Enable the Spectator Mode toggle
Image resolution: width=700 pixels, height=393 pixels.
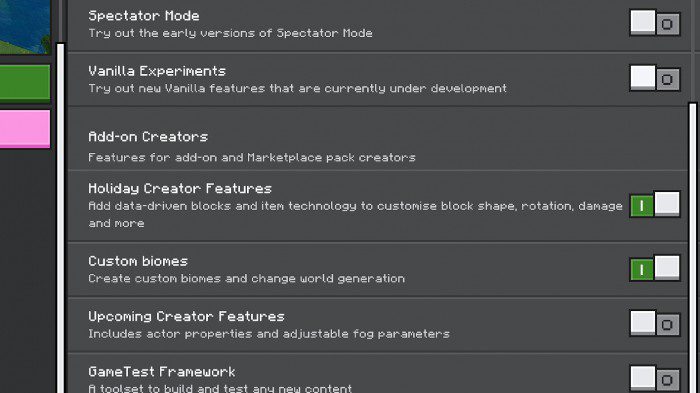655,23
